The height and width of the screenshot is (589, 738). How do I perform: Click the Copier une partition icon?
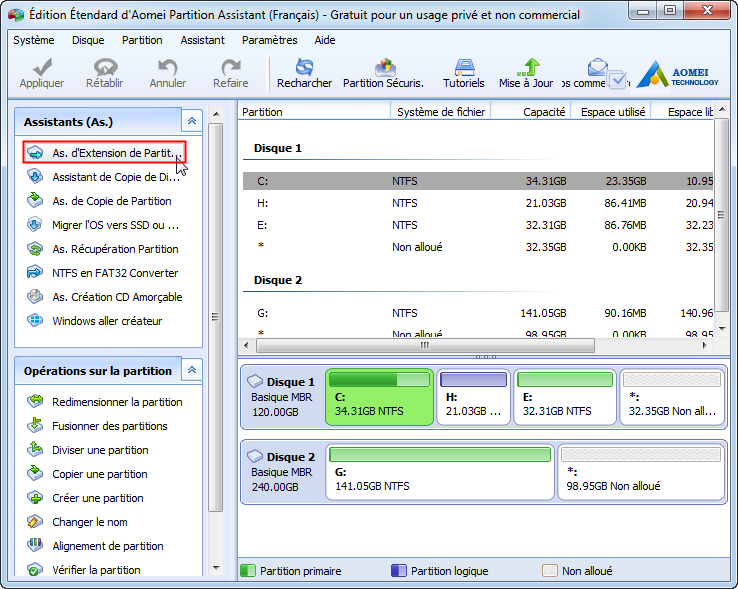click(35, 474)
